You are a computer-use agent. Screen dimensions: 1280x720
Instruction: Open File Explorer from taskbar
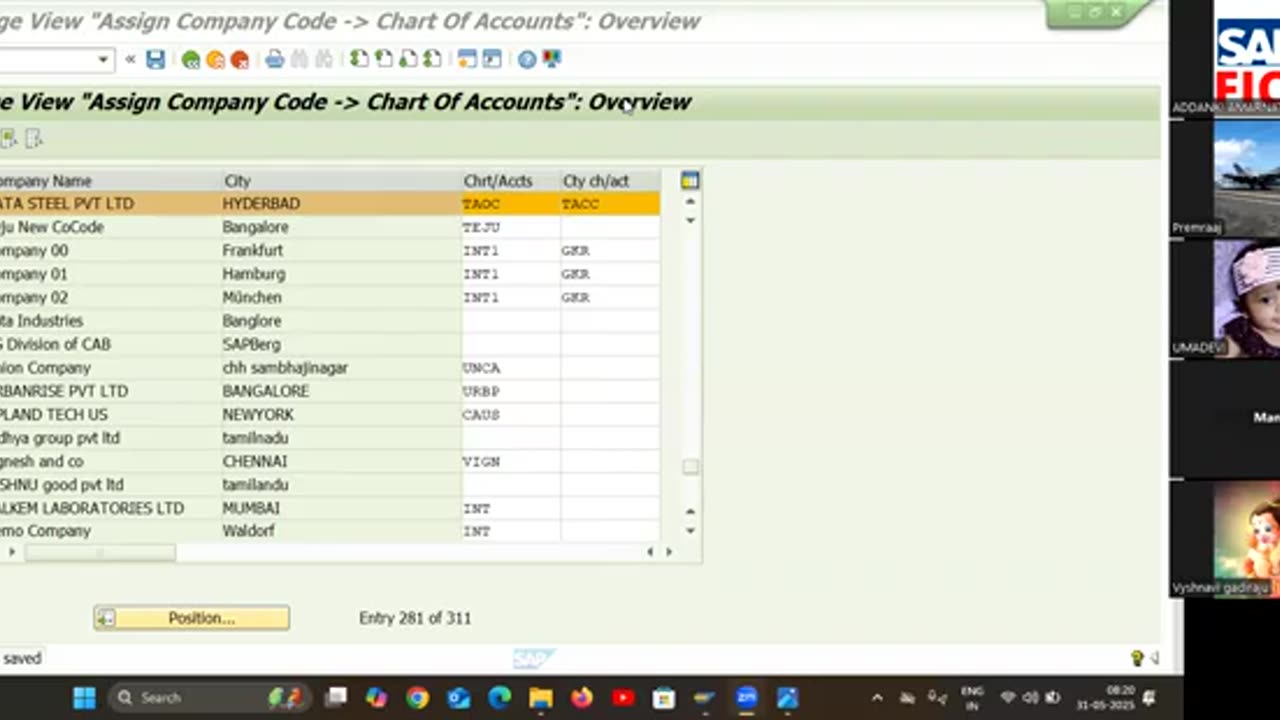click(x=541, y=698)
